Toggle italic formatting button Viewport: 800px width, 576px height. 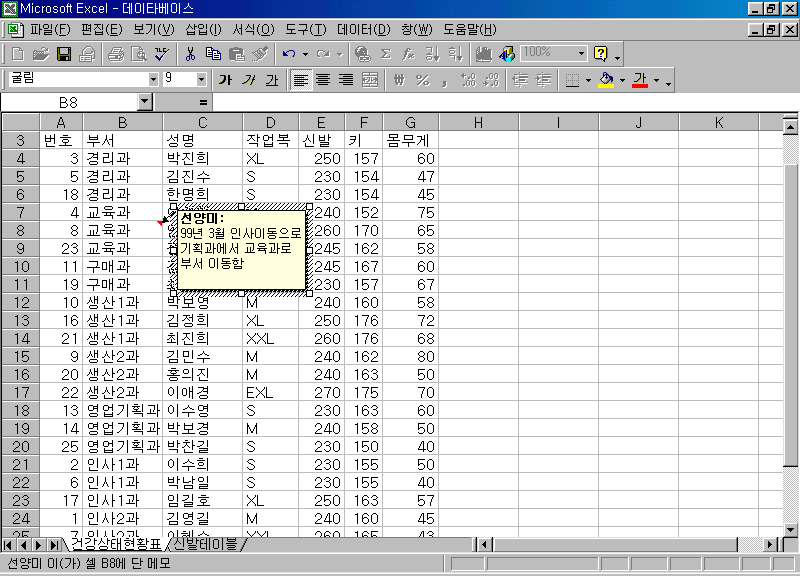248,80
